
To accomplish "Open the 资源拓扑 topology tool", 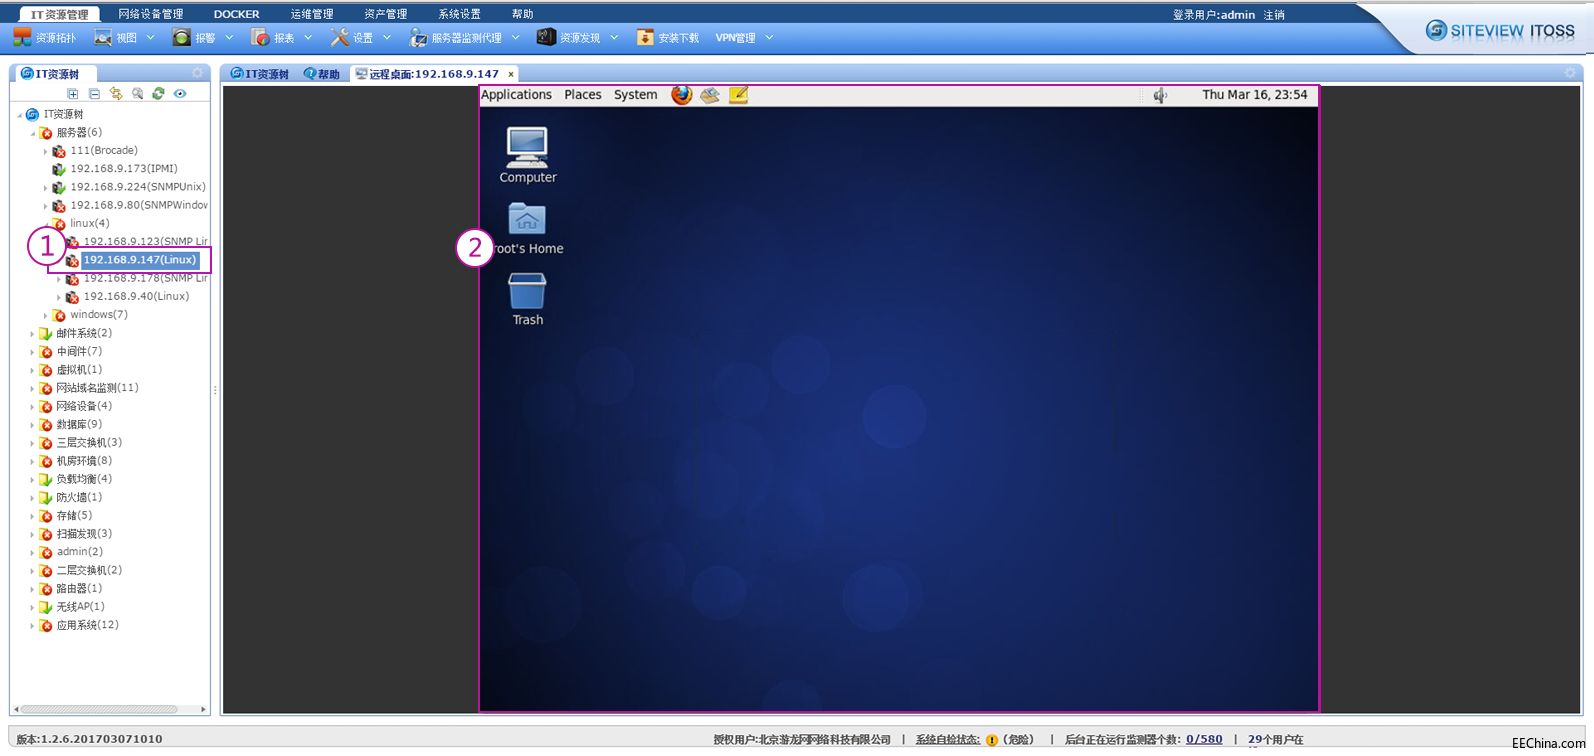I will point(44,38).
